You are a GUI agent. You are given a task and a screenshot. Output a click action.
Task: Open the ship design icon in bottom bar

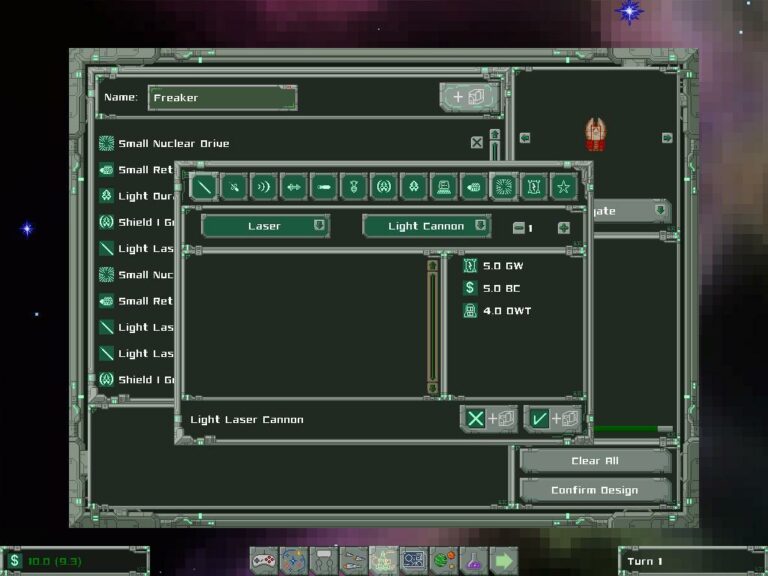click(384, 561)
